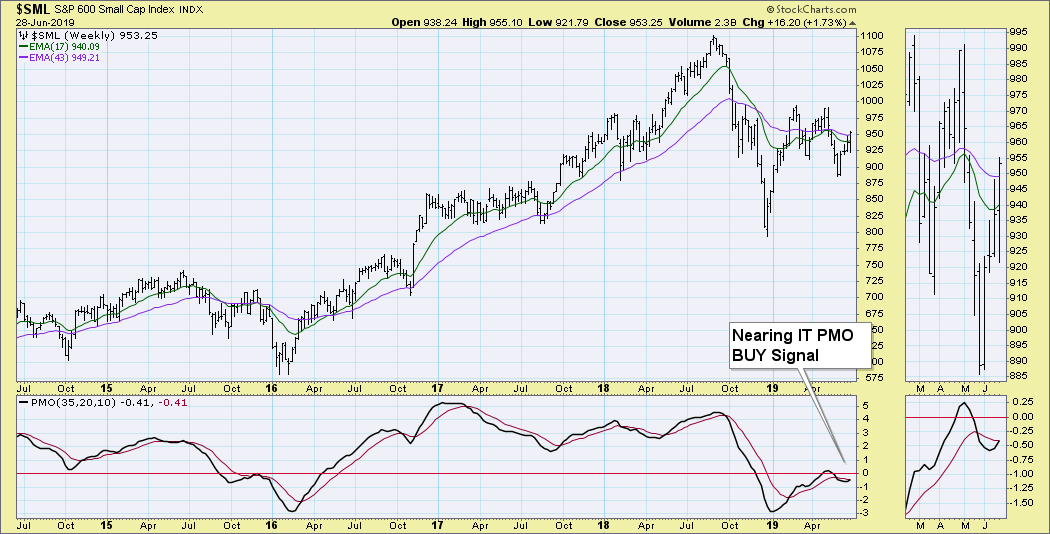Click the 'Nearing IT PMO BUY Signal' annotation box
Viewport: 1050px width, 534px height.
click(x=800, y=344)
